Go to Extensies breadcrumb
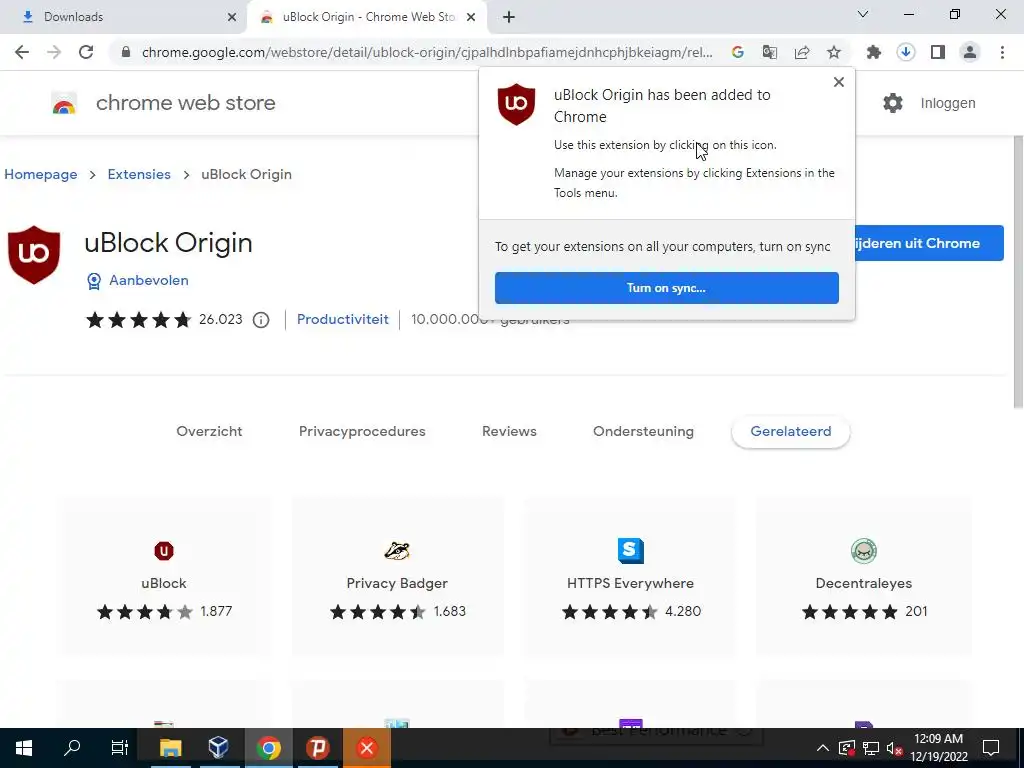Viewport: 1024px width, 768px height. coord(139,174)
